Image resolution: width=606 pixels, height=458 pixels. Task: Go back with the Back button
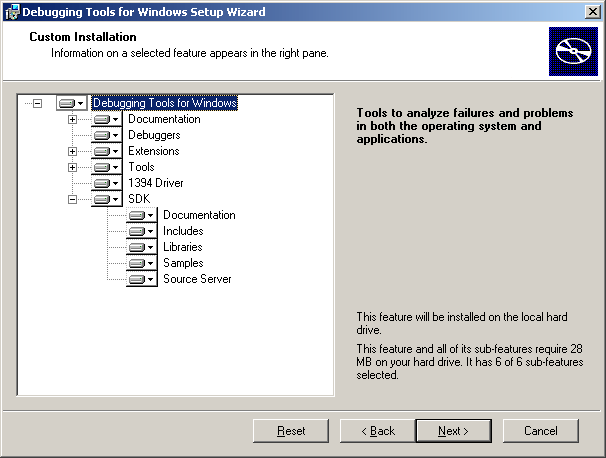point(378,431)
